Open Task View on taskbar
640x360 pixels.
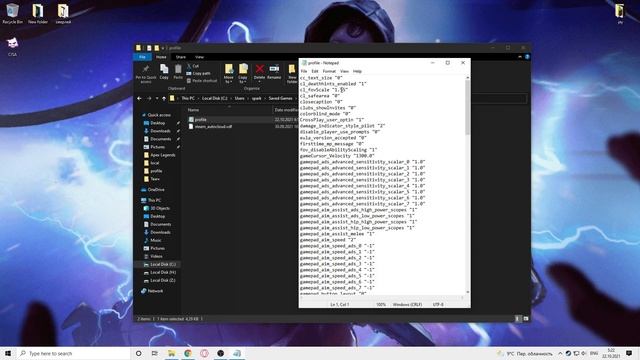(x=155, y=353)
